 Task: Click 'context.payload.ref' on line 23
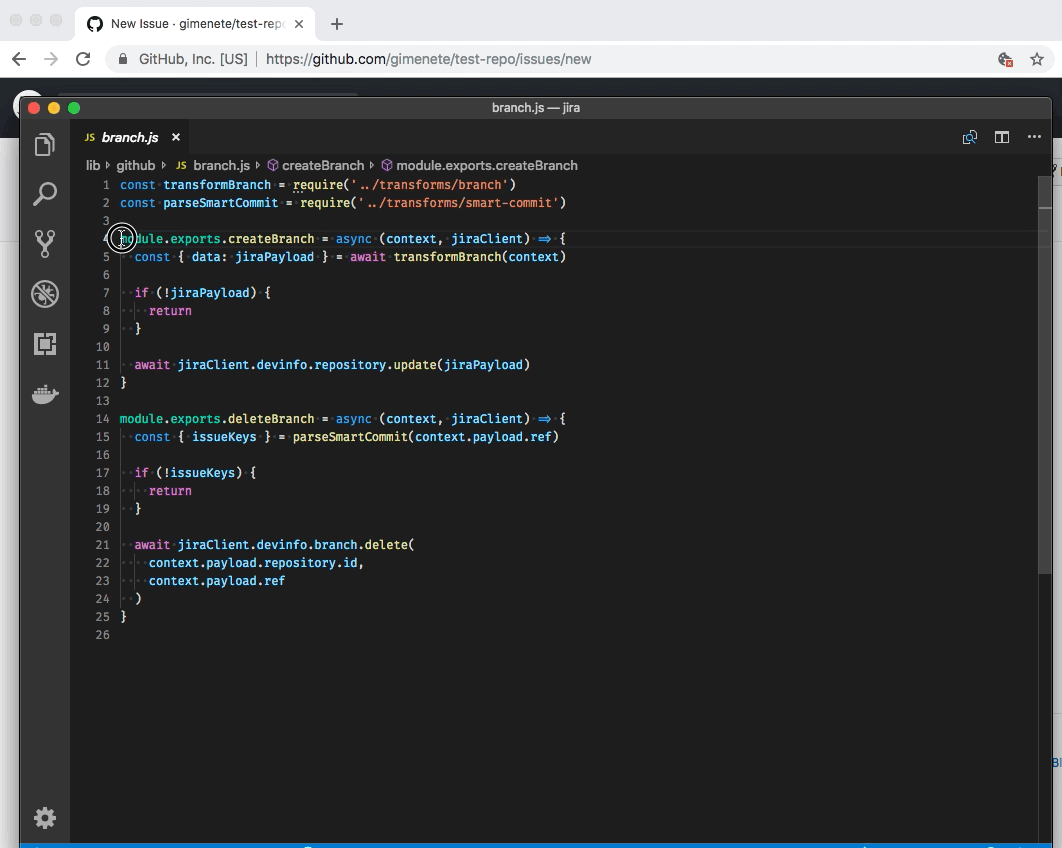tap(217, 581)
